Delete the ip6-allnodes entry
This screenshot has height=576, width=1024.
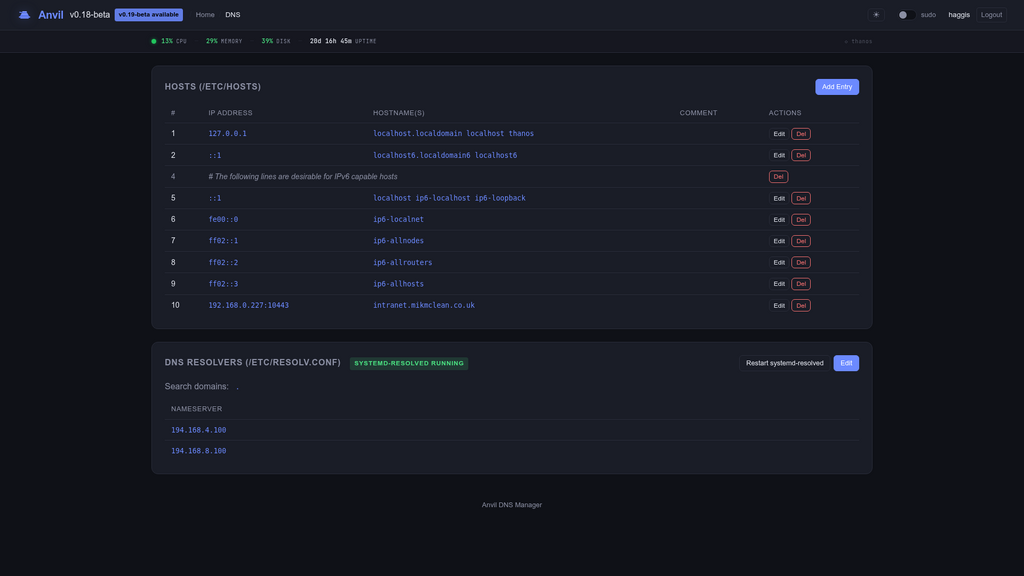coord(801,241)
